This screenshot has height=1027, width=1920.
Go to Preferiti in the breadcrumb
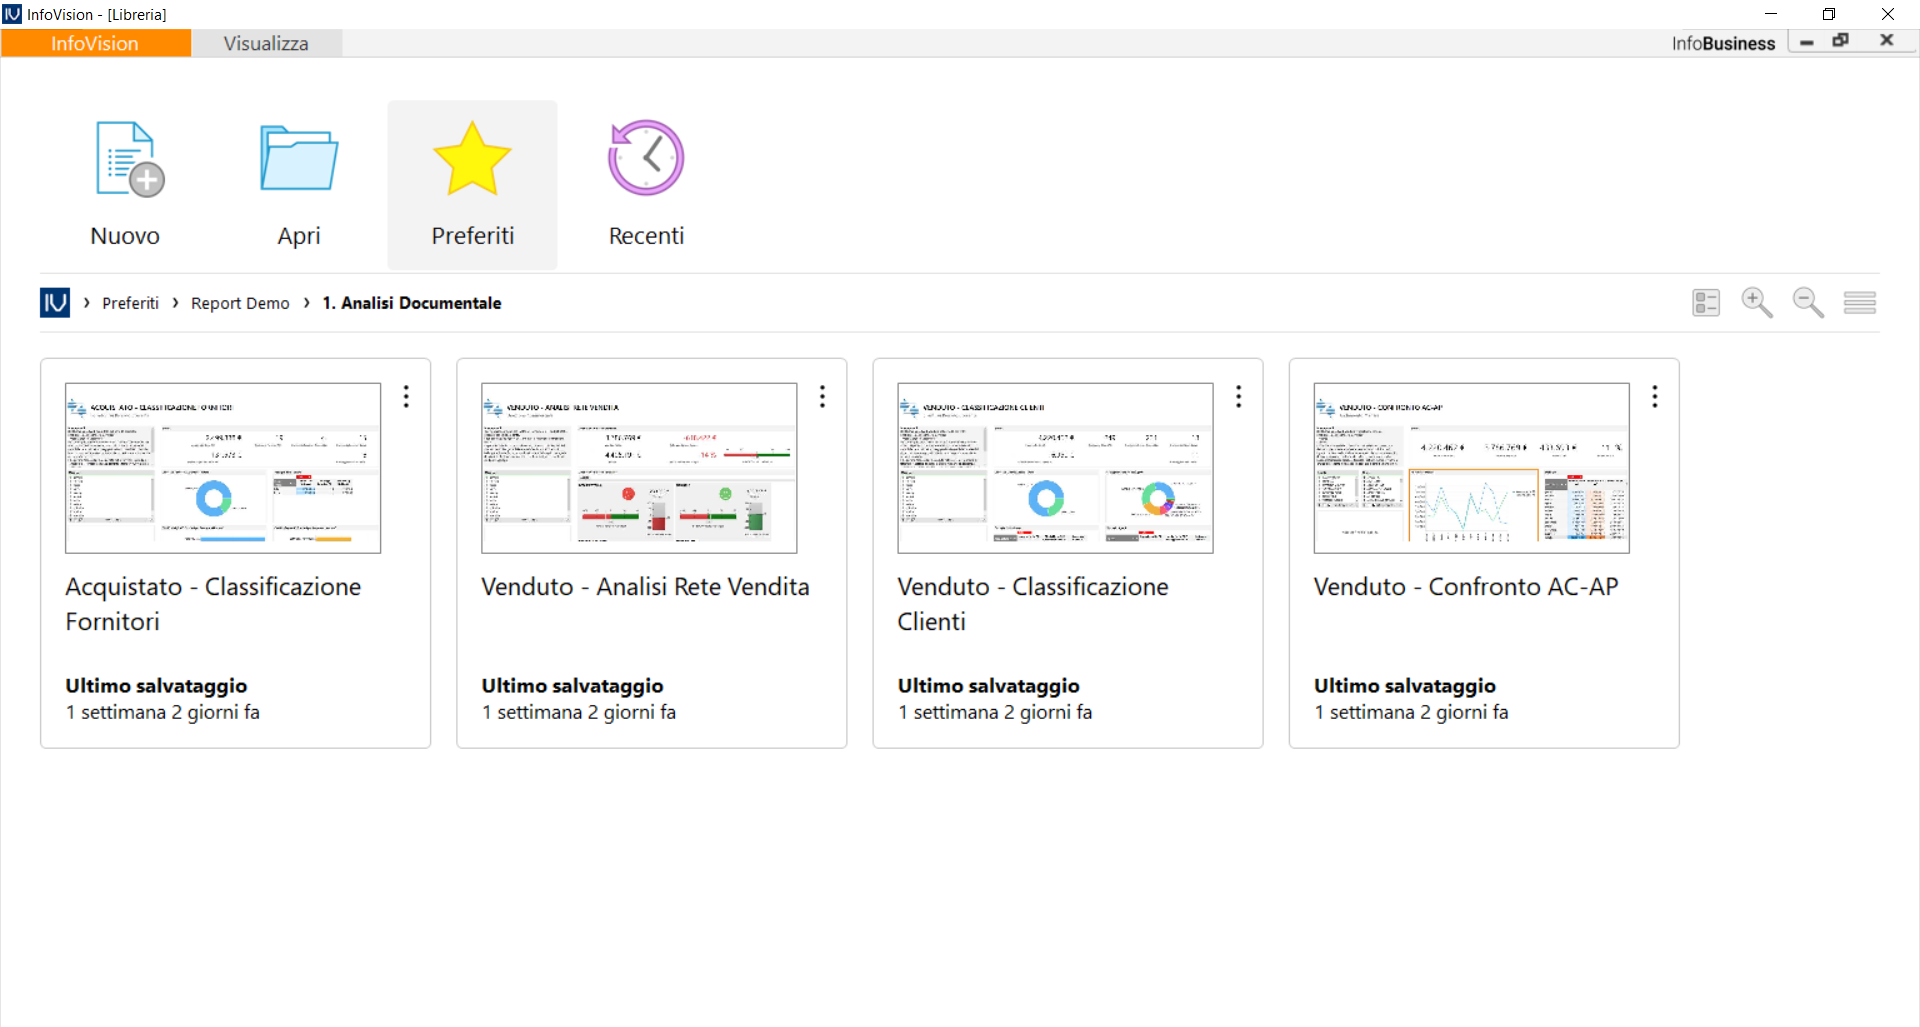[130, 303]
